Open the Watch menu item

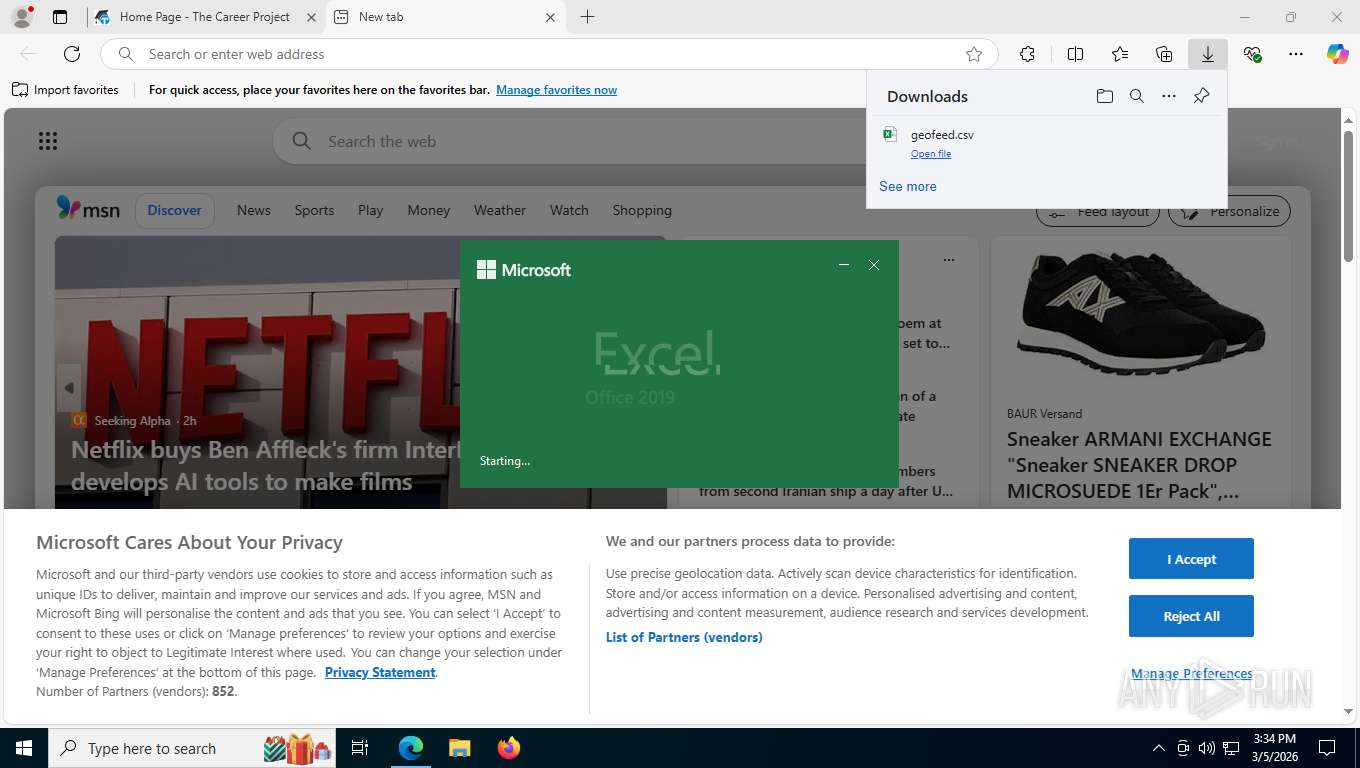click(569, 210)
